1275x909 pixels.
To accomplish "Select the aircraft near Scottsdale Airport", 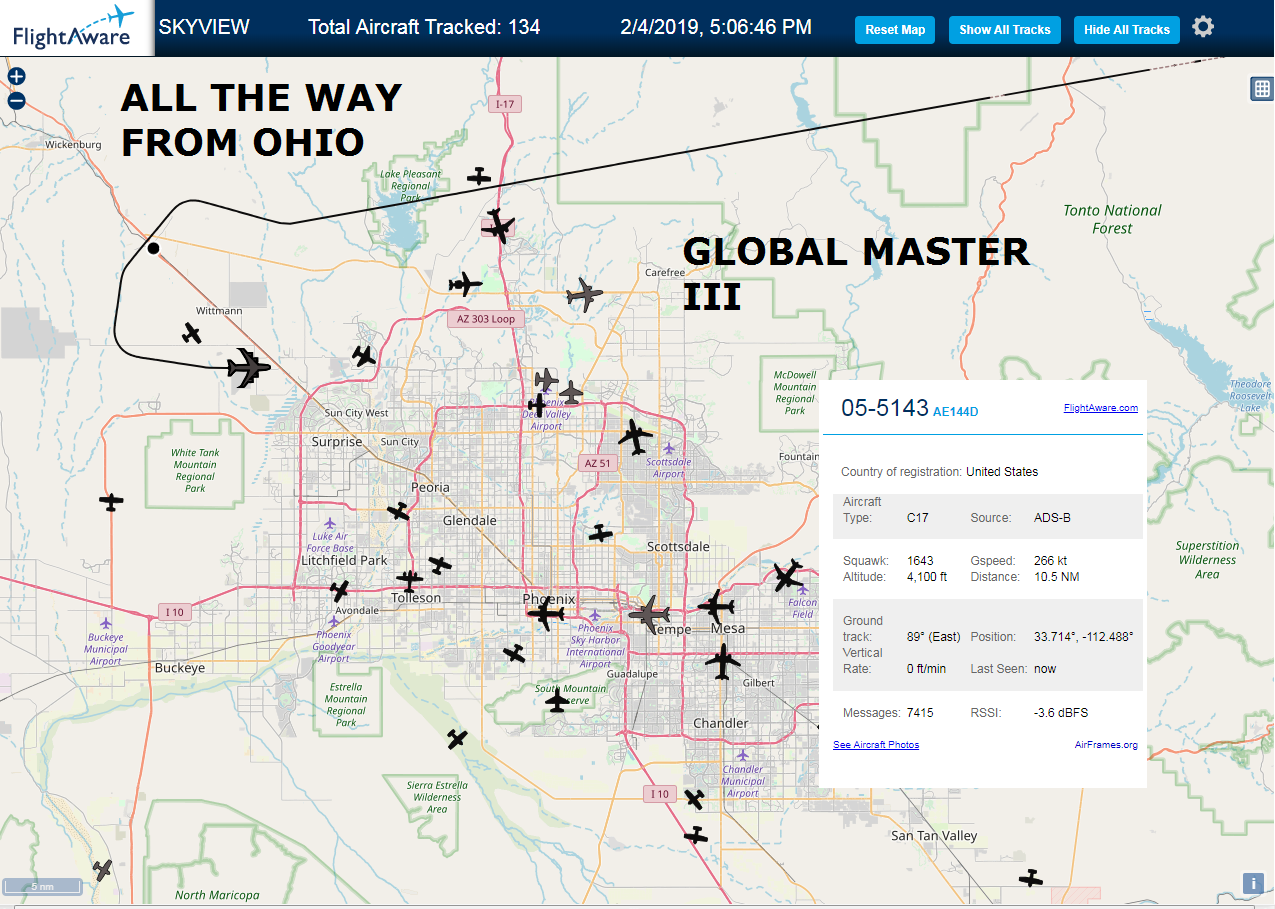I will pyautogui.click(x=635, y=435).
